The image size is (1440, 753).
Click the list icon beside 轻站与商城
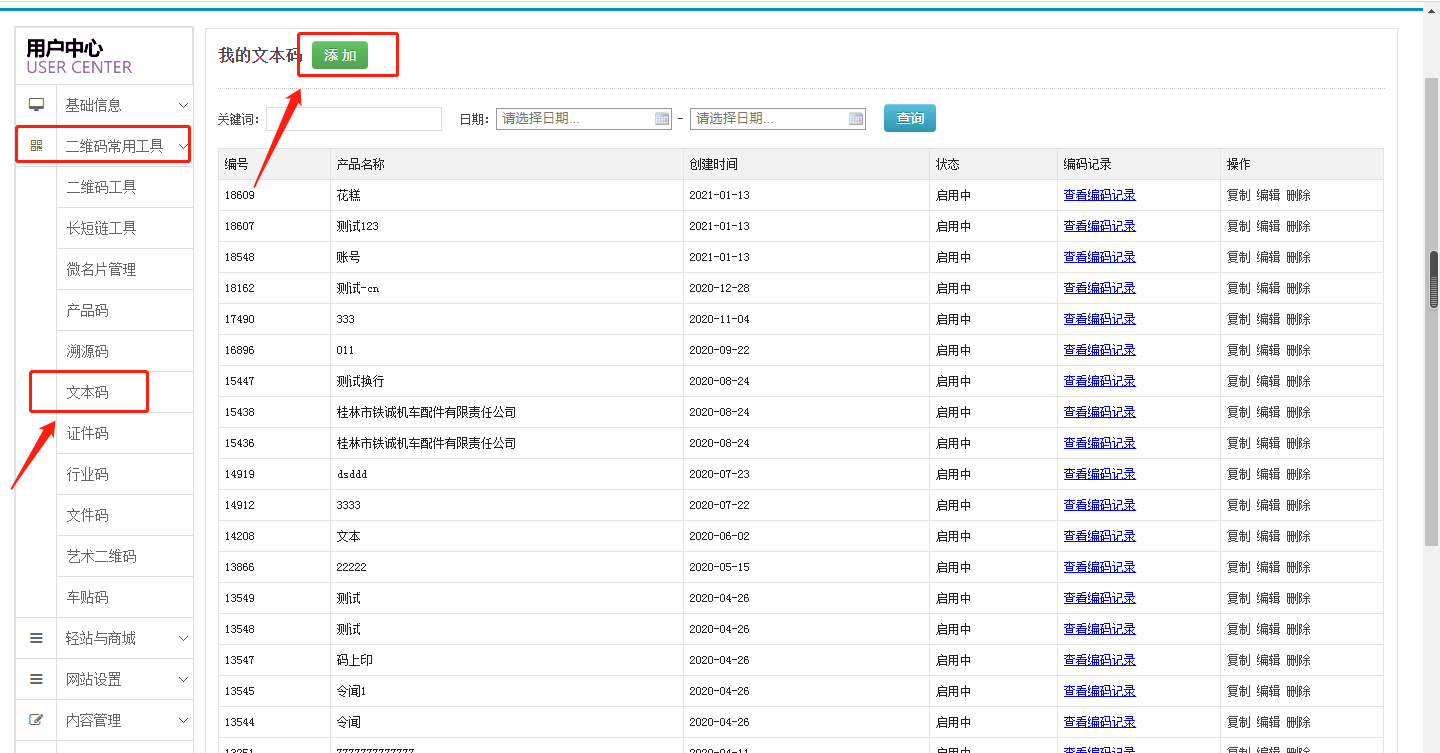point(37,638)
